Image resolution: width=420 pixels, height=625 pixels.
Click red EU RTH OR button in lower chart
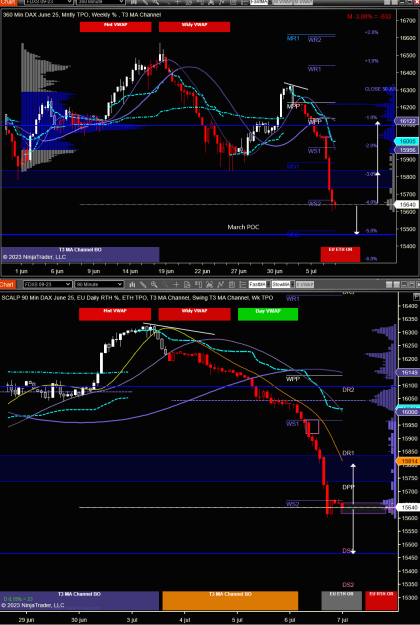tap(381, 601)
